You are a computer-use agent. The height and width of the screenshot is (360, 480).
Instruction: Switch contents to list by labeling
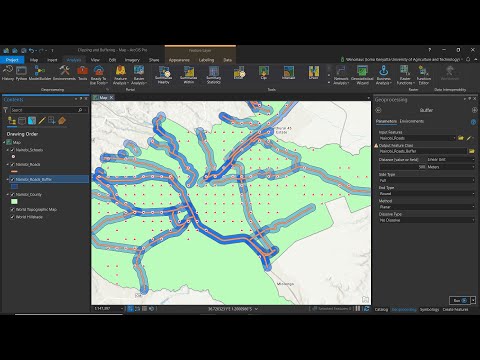[62, 121]
